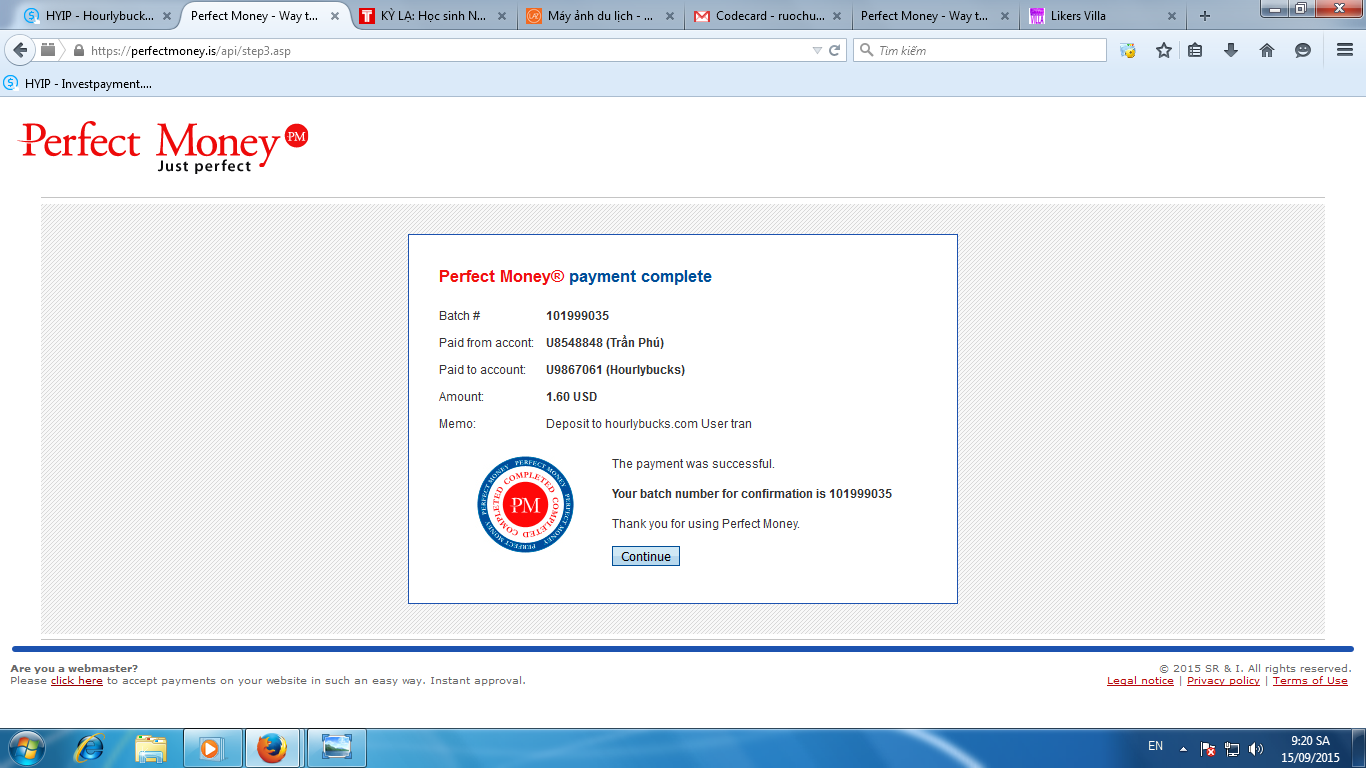This screenshot has width=1366, height=768.
Task: Reload the current page
Action: (835, 50)
